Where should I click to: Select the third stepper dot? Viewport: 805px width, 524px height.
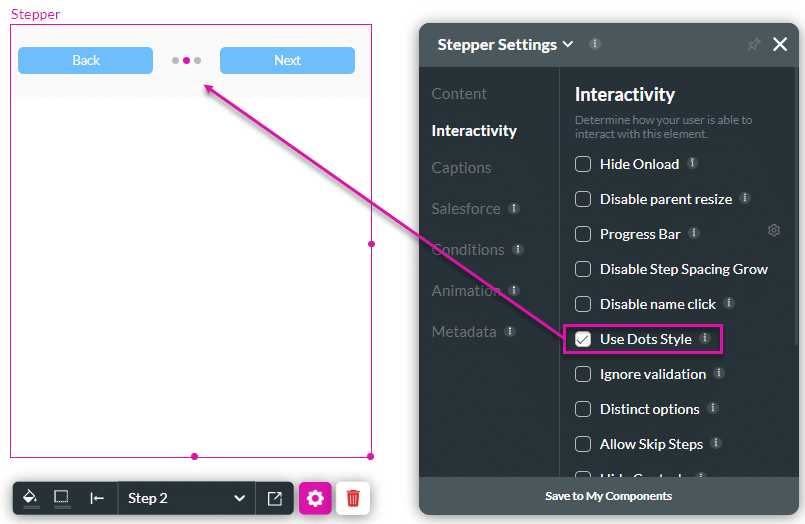198,61
